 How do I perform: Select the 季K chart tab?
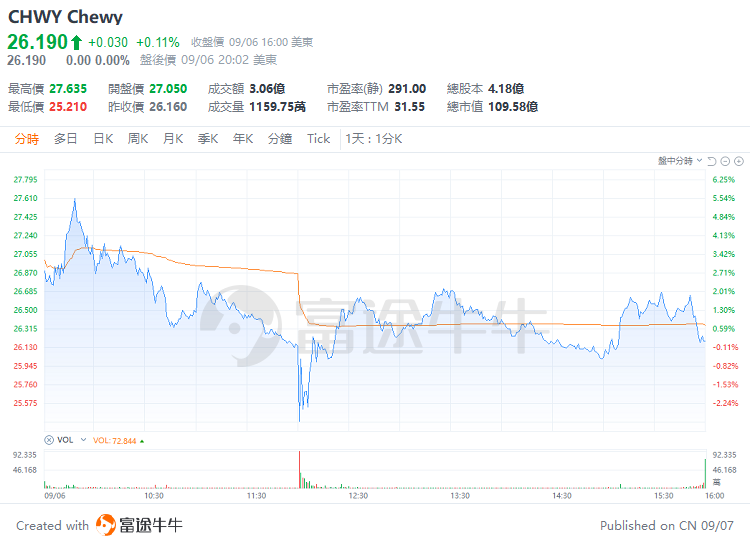(x=208, y=139)
